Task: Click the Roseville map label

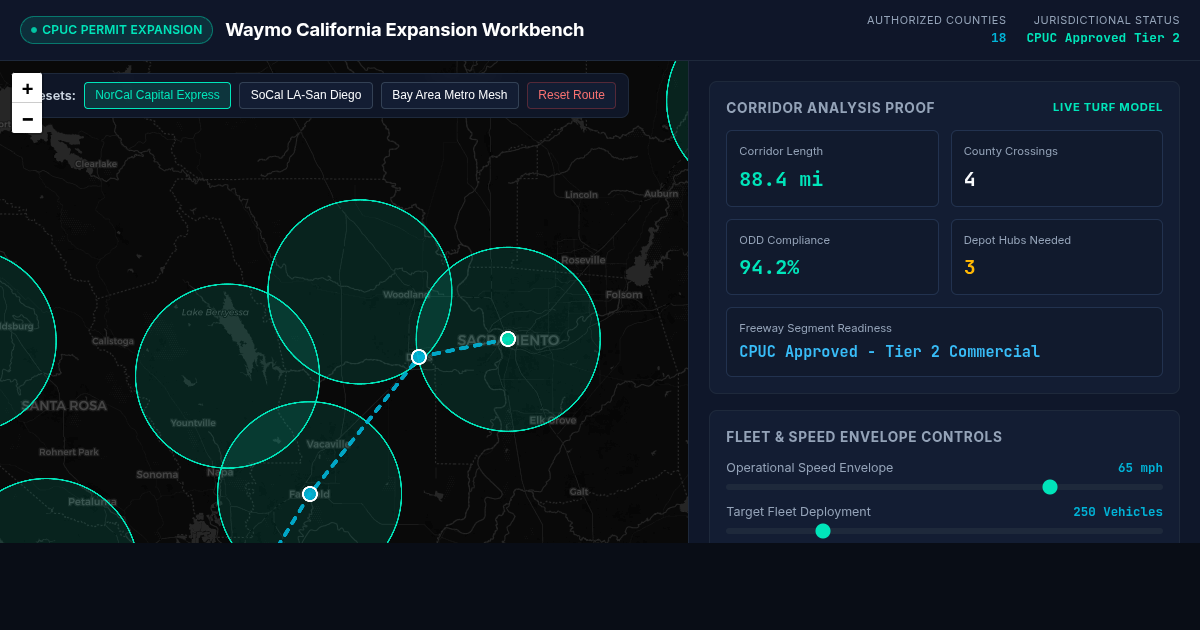Action: pyautogui.click(x=583, y=260)
